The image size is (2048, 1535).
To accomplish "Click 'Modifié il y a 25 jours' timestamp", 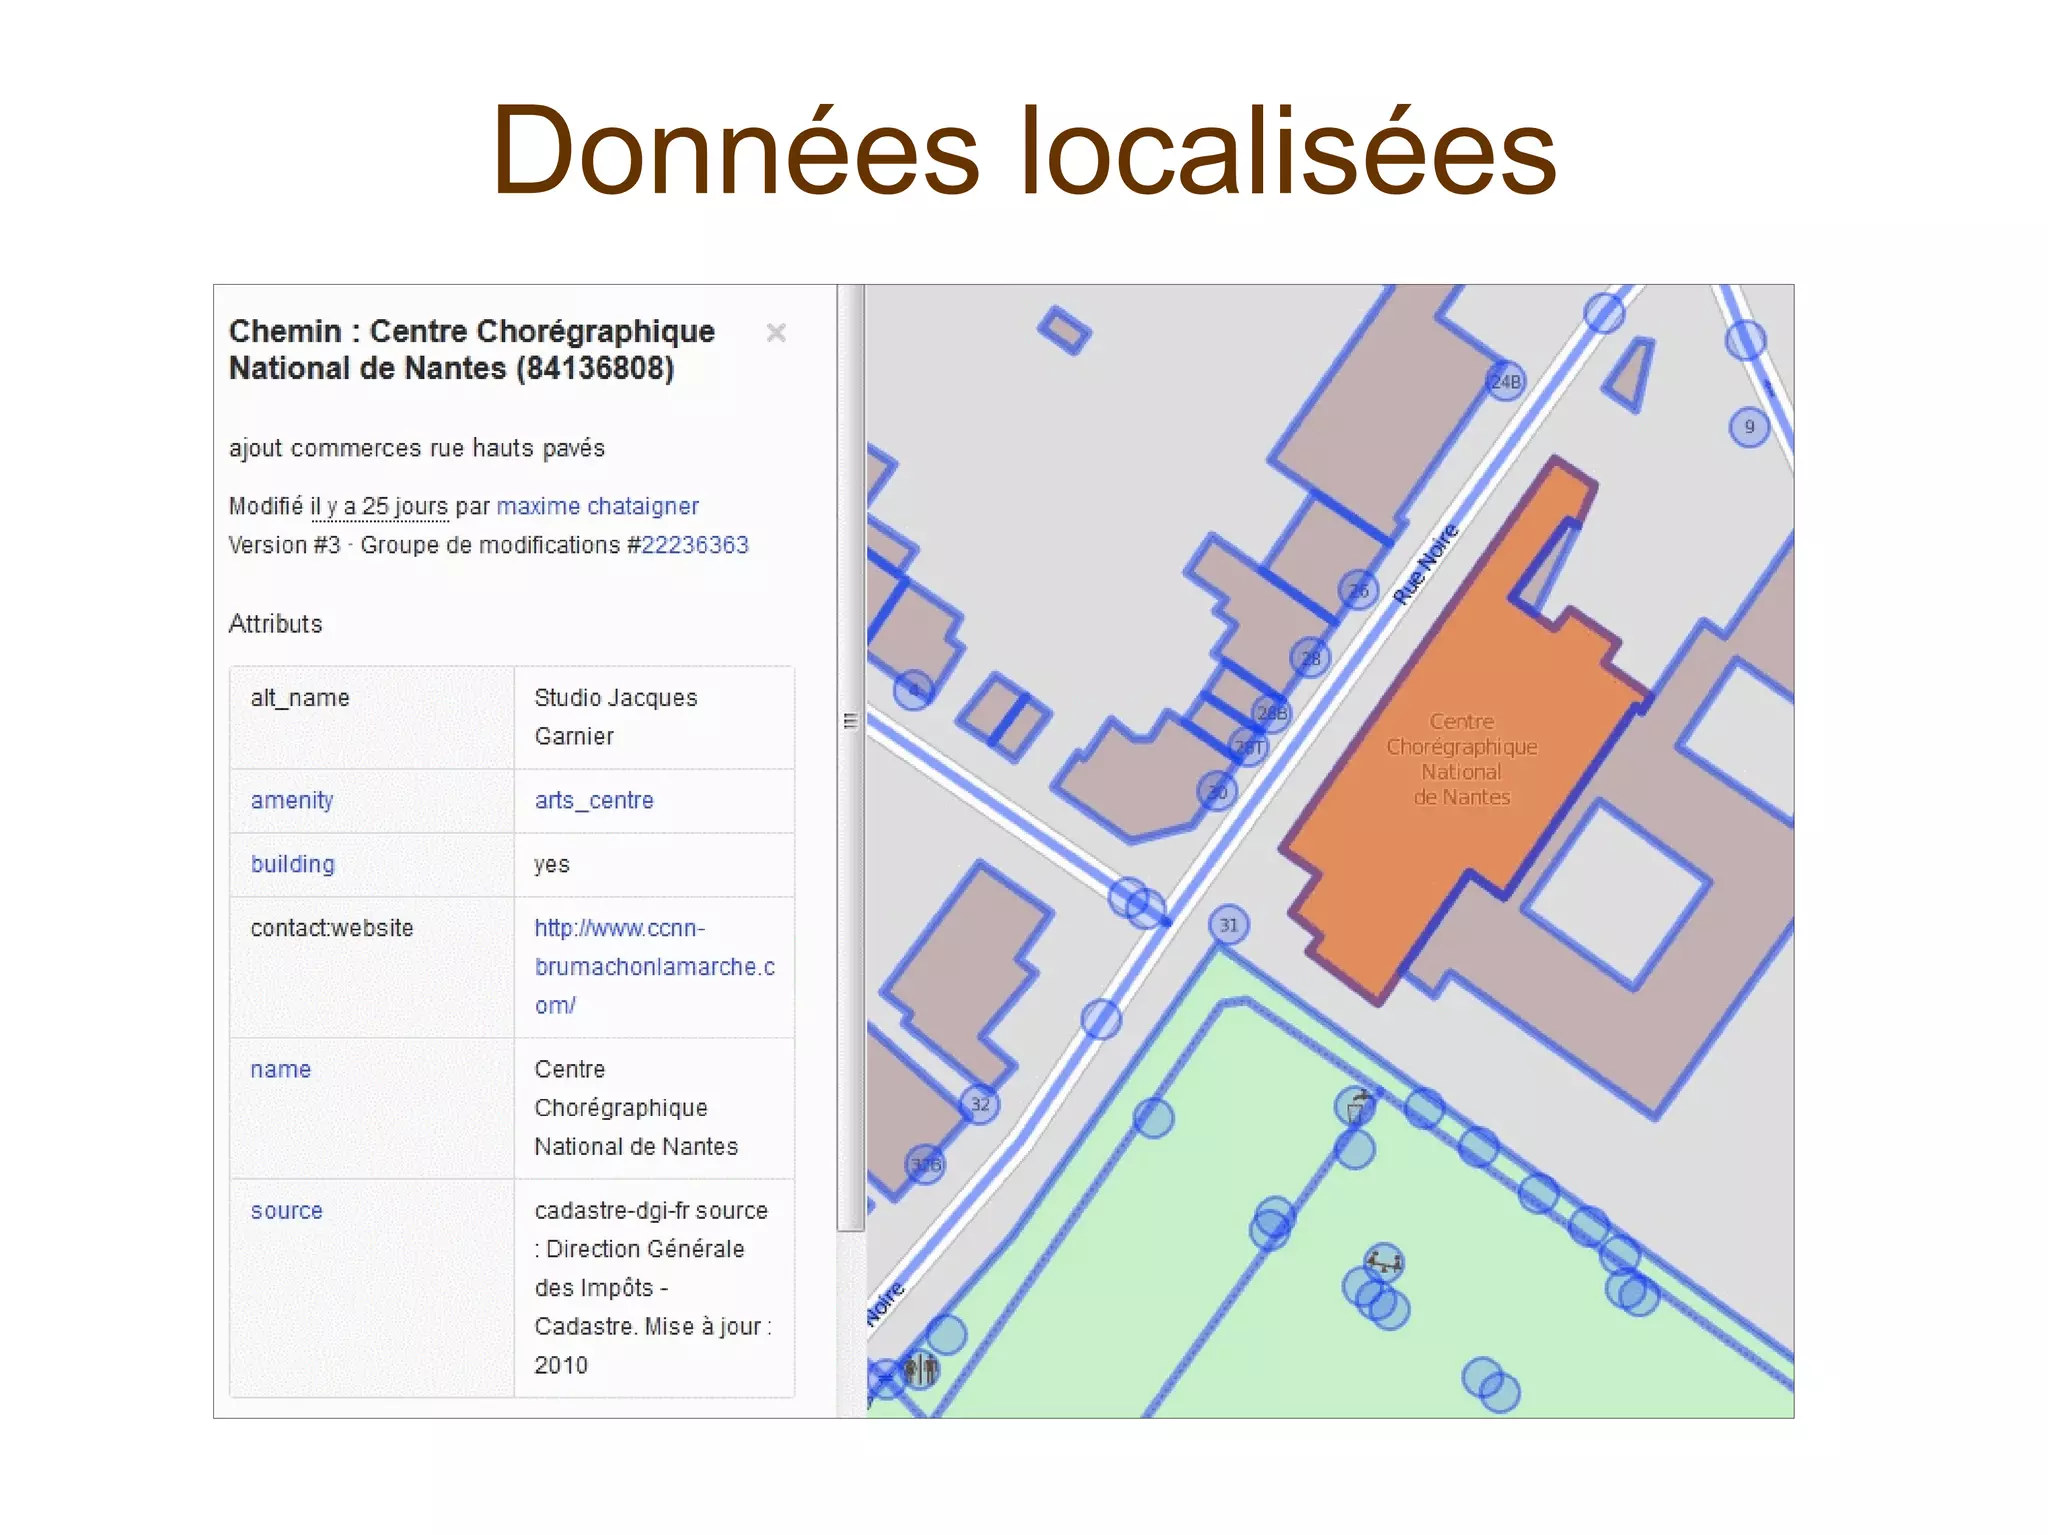I will pos(338,506).
